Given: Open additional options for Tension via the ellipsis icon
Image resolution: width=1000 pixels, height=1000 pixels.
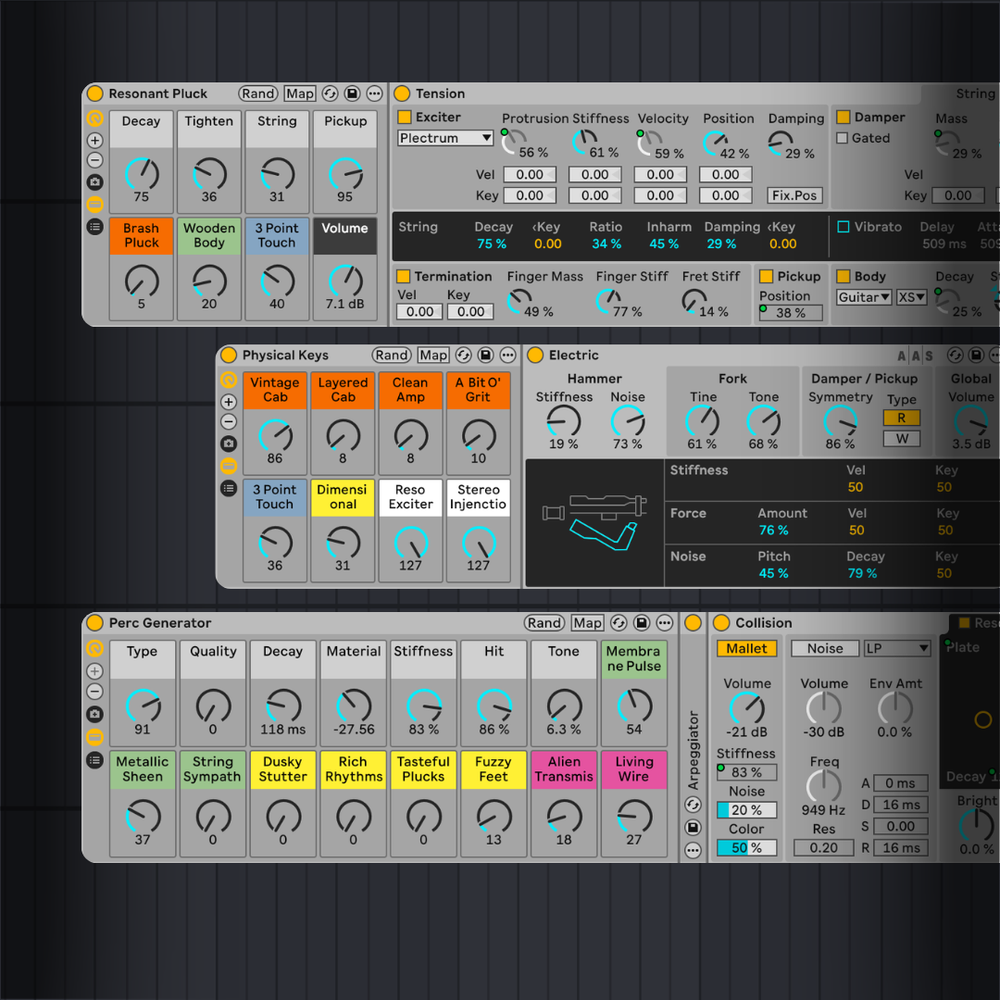Looking at the screenshot, I should (995, 93).
